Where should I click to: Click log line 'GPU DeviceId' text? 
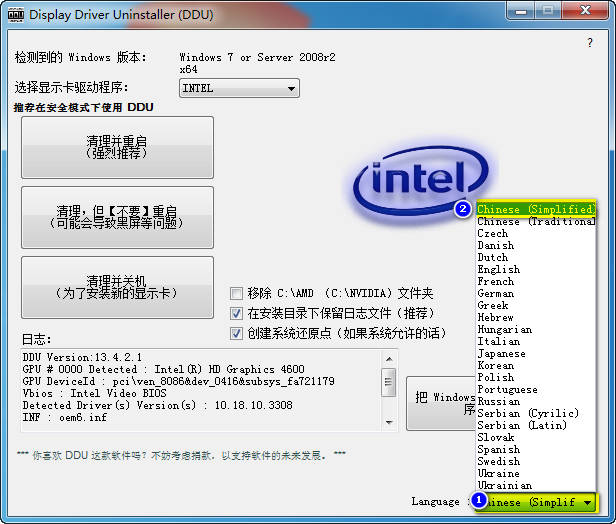[178, 381]
